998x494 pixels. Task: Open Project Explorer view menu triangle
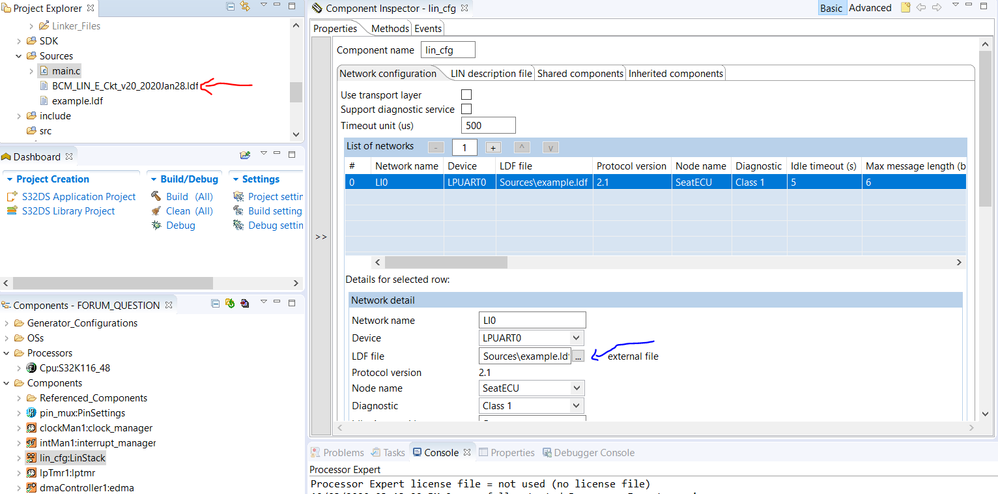click(264, 6)
